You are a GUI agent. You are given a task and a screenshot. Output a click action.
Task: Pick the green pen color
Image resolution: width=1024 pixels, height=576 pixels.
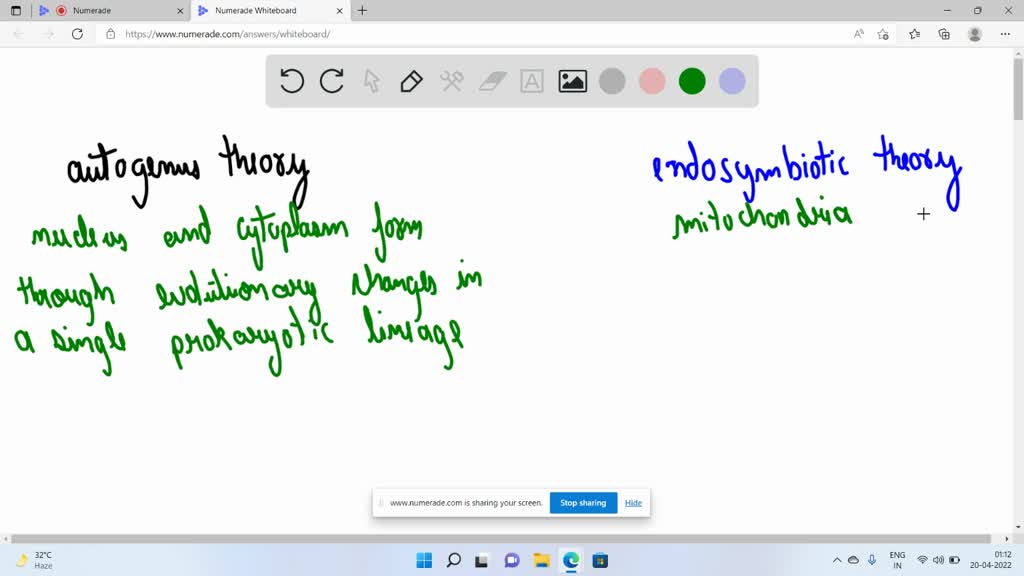(692, 81)
